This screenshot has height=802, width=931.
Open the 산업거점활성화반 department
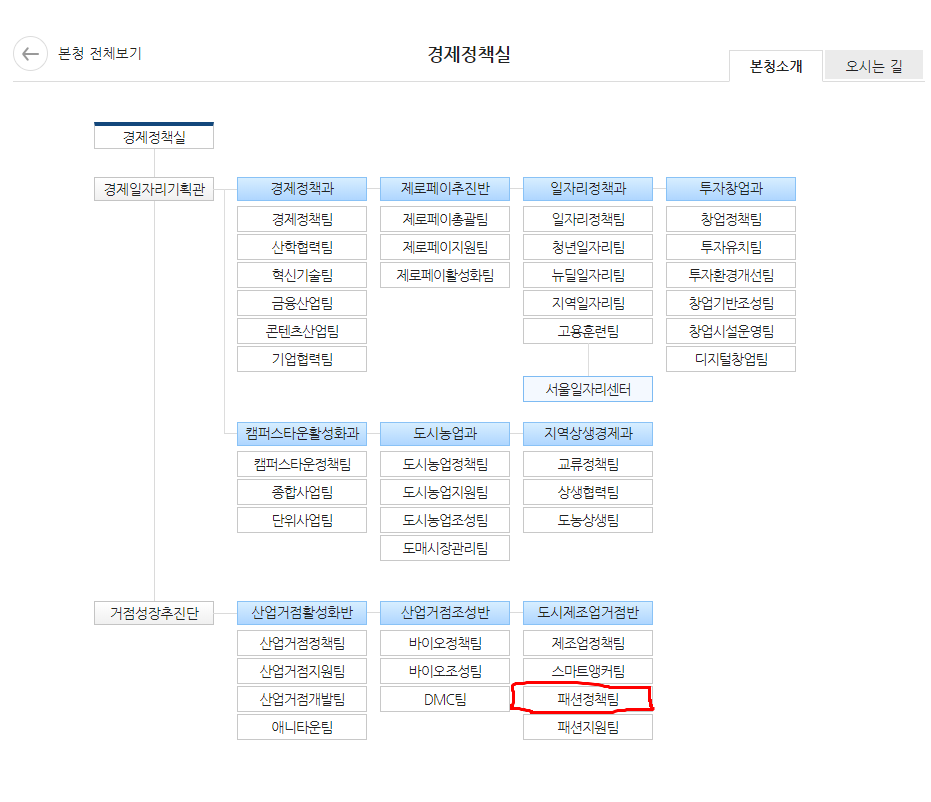click(302, 613)
